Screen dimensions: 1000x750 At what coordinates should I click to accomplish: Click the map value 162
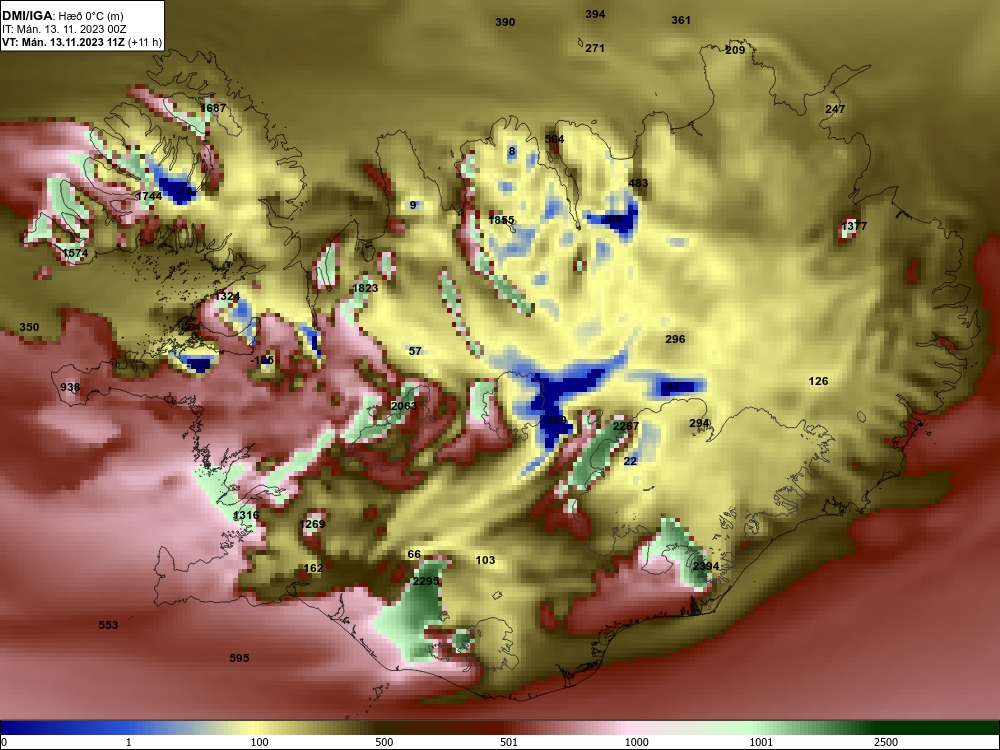(x=313, y=568)
